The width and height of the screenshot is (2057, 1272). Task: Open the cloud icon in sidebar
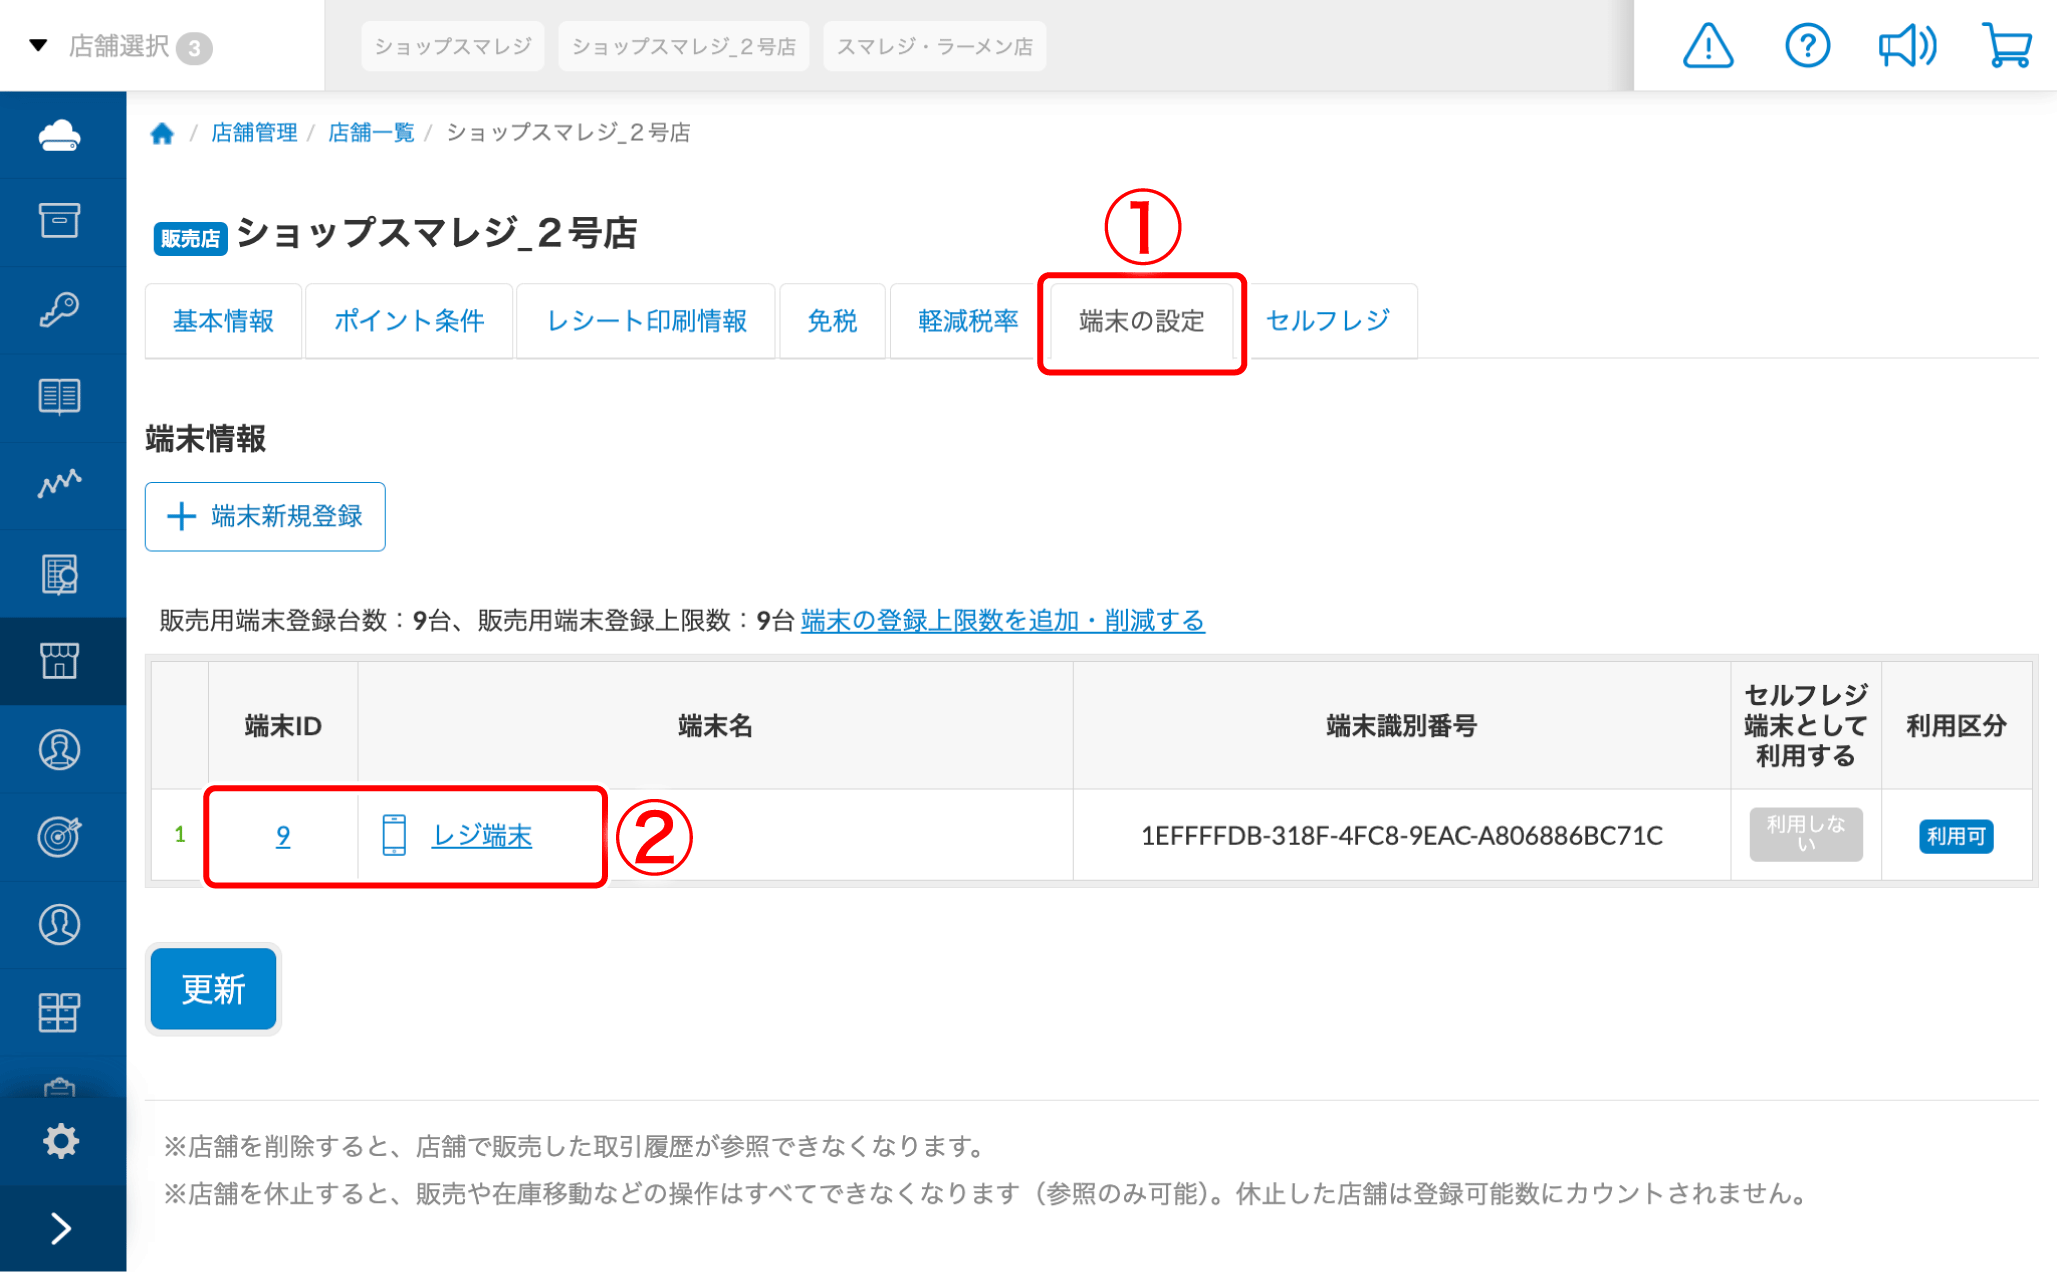click(60, 135)
